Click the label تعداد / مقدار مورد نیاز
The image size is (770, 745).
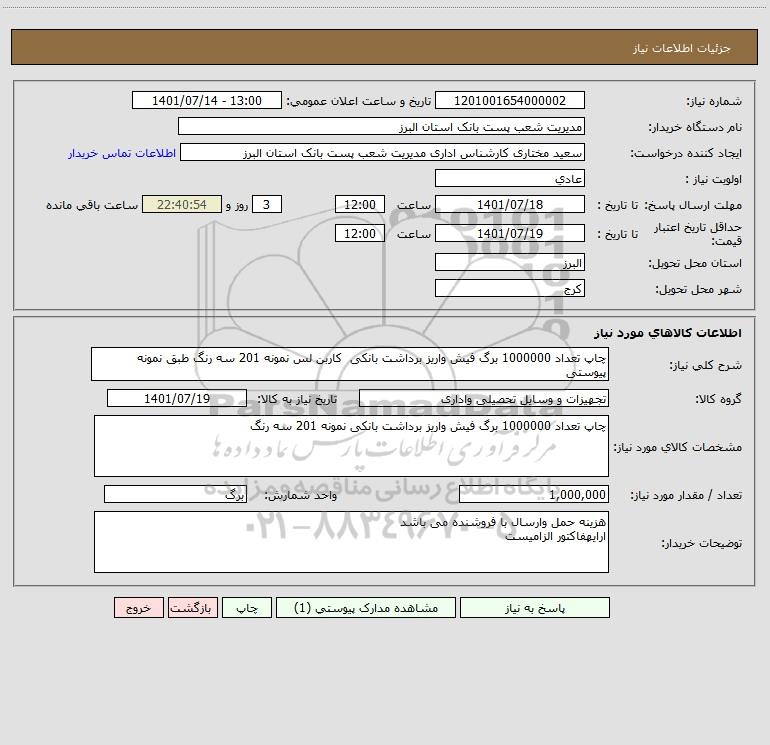686,495
